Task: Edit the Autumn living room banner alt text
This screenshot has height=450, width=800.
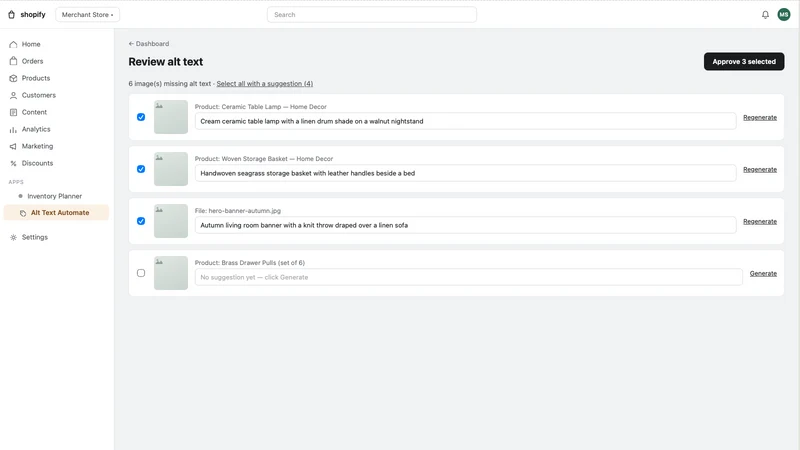Action: point(465,226)
